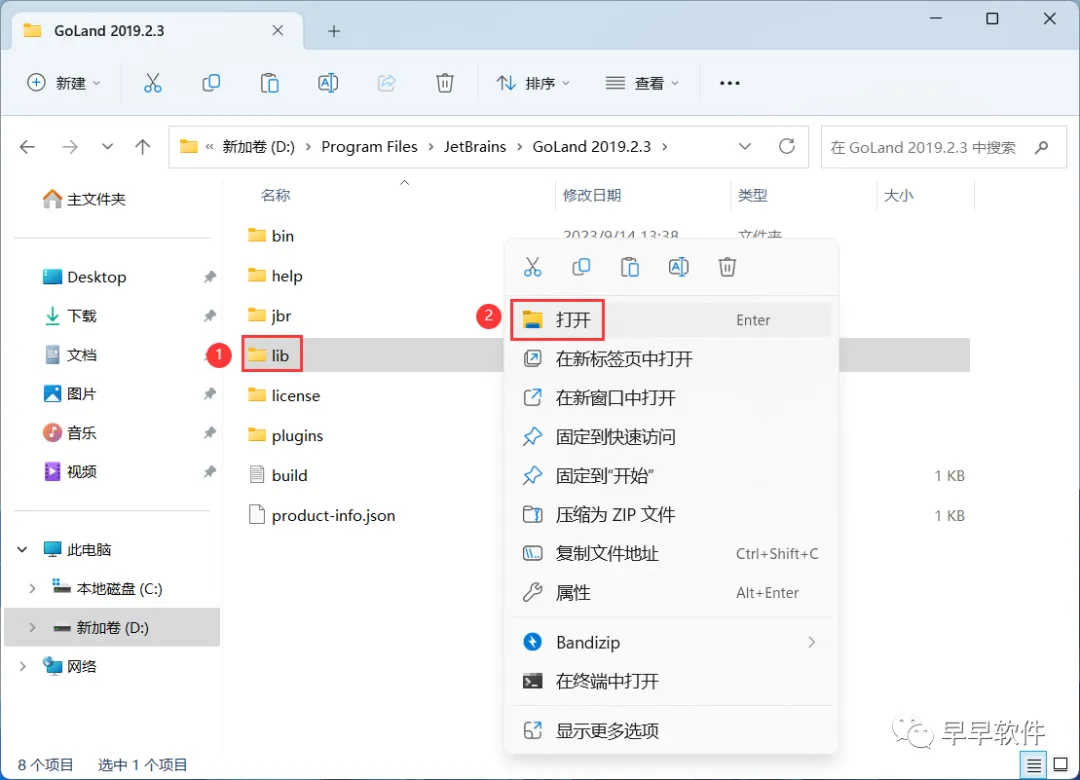This screenshot has width=1080, height=780.
Task: Choose 属性 in the context menu
Action: click(x=671, y=593)
